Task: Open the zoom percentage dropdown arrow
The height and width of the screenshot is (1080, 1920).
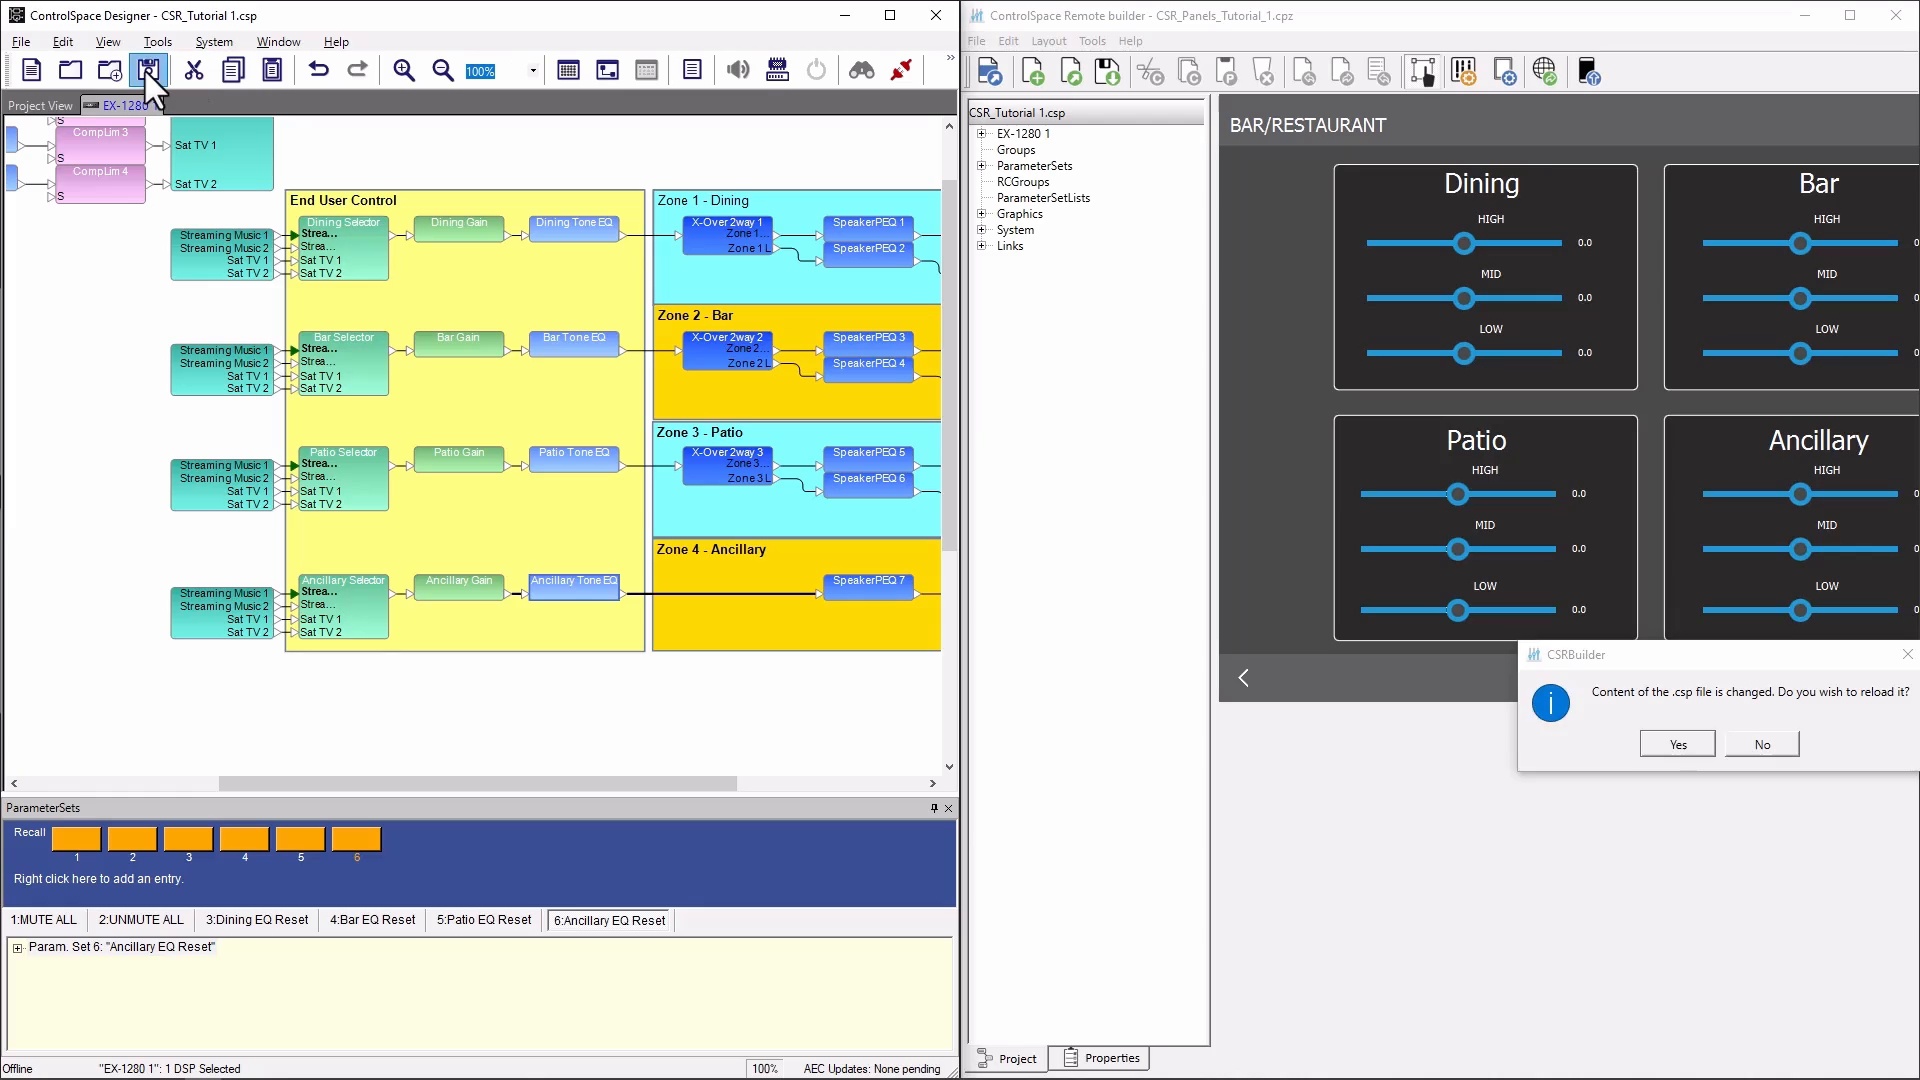Action: pyautogui.click(x=533, y=71)
